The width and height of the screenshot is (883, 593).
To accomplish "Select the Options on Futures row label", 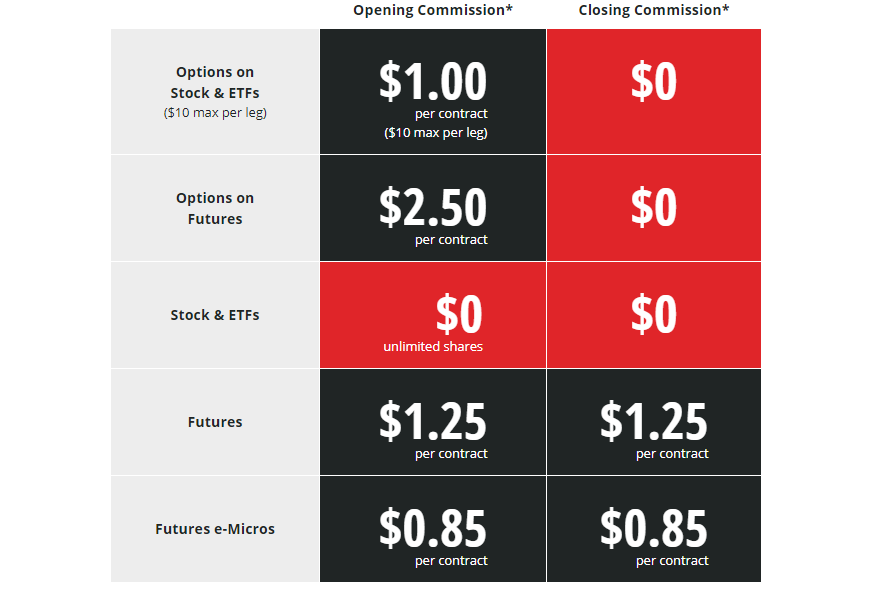I will point(215,208).
